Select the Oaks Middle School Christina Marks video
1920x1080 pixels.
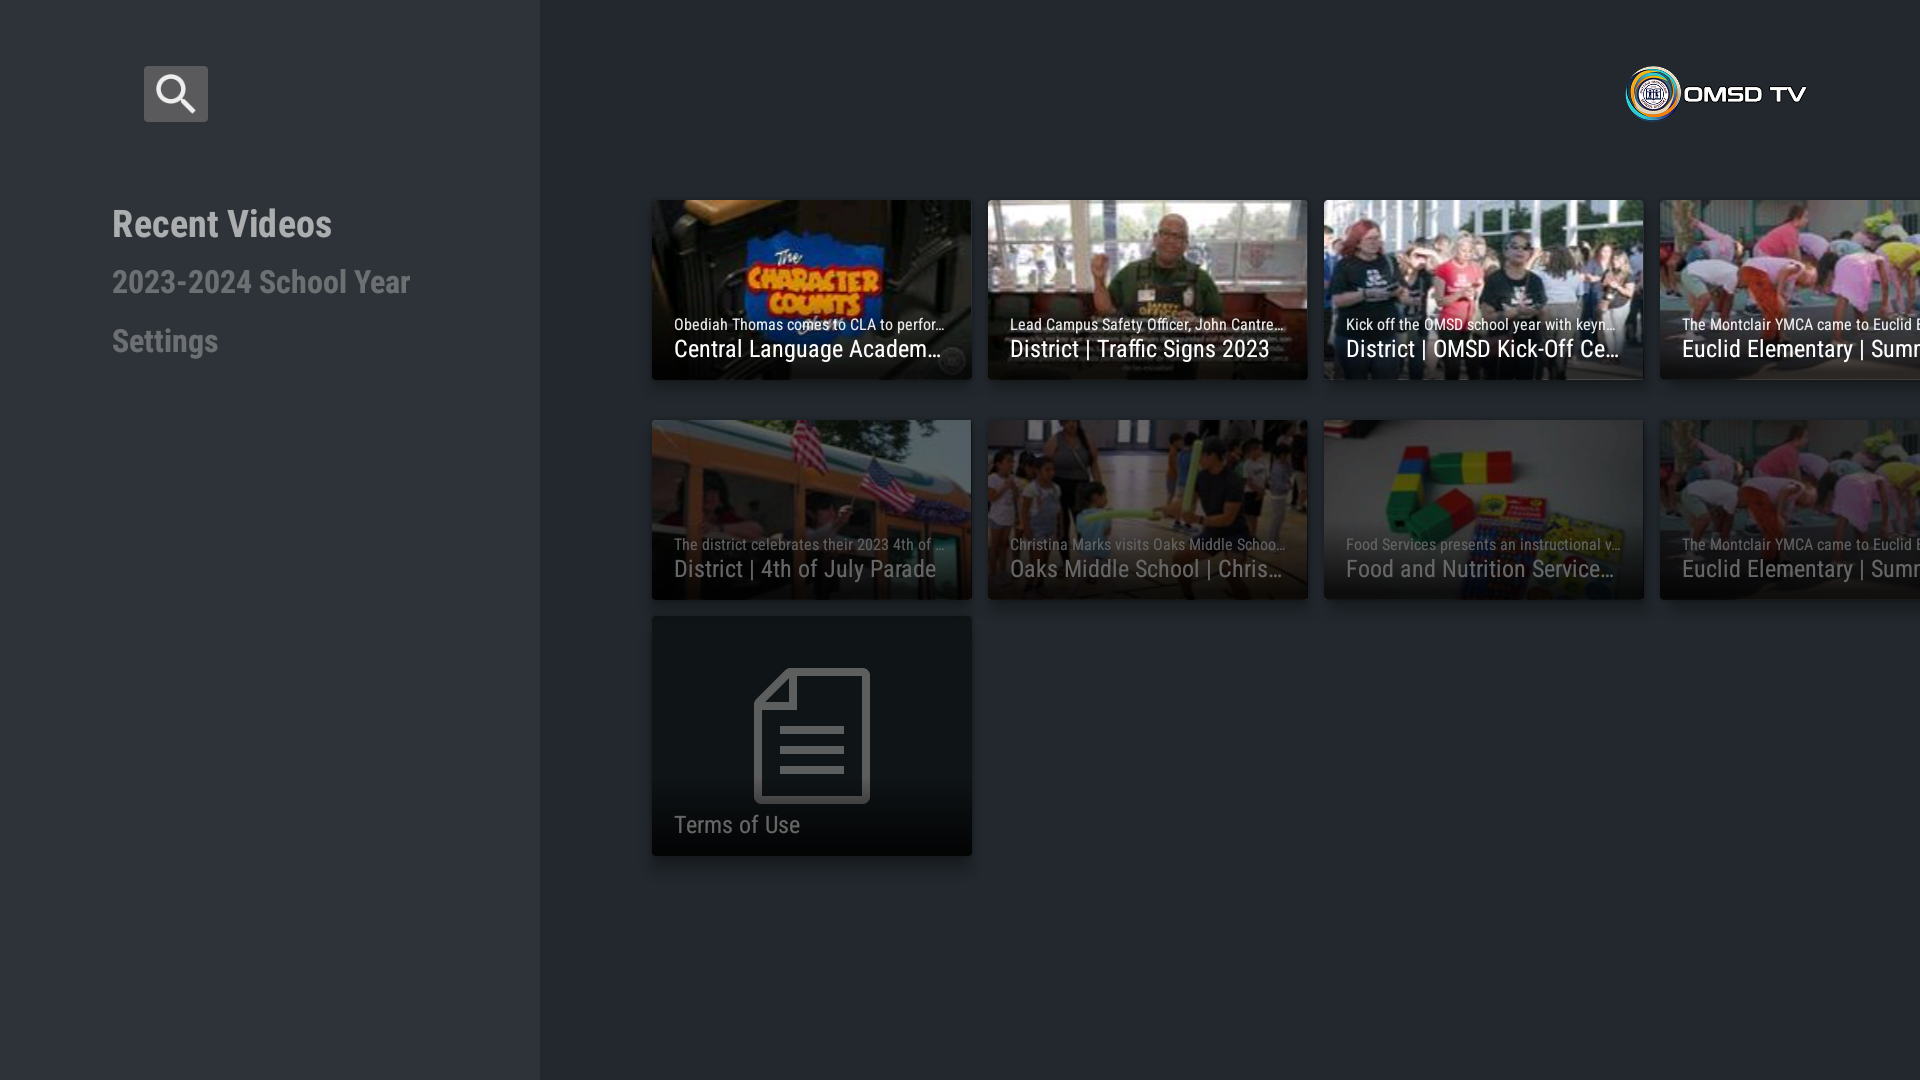(x=1147, y=509)
